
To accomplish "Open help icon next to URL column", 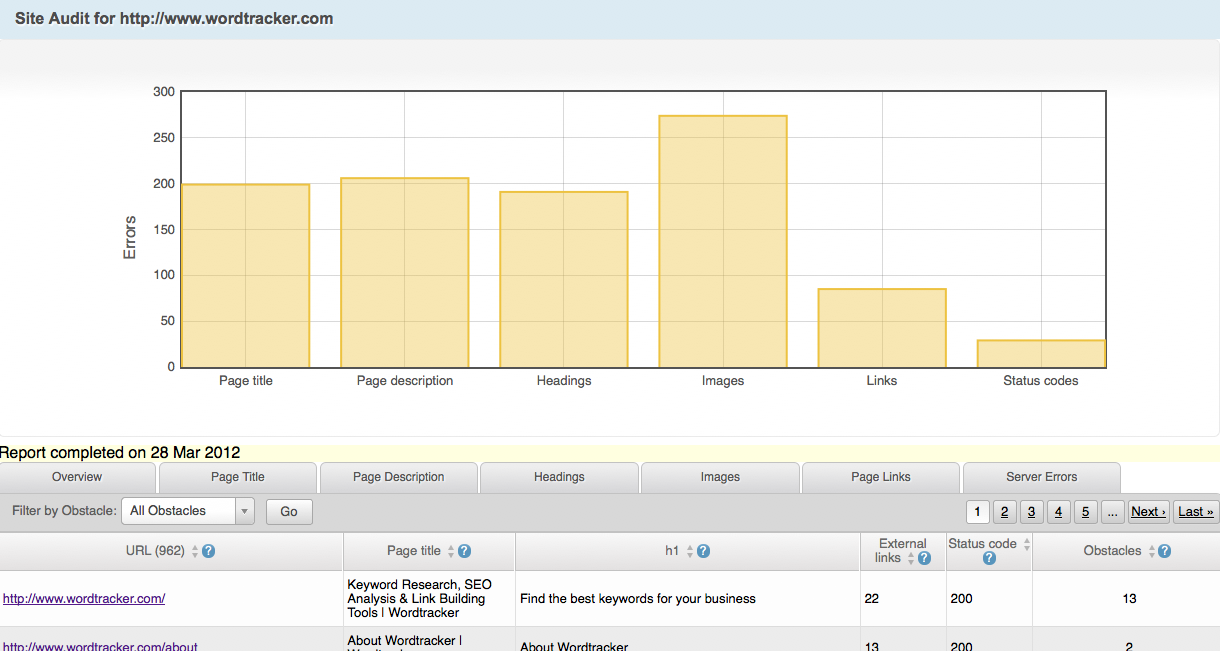I will (x=209, y=551).
